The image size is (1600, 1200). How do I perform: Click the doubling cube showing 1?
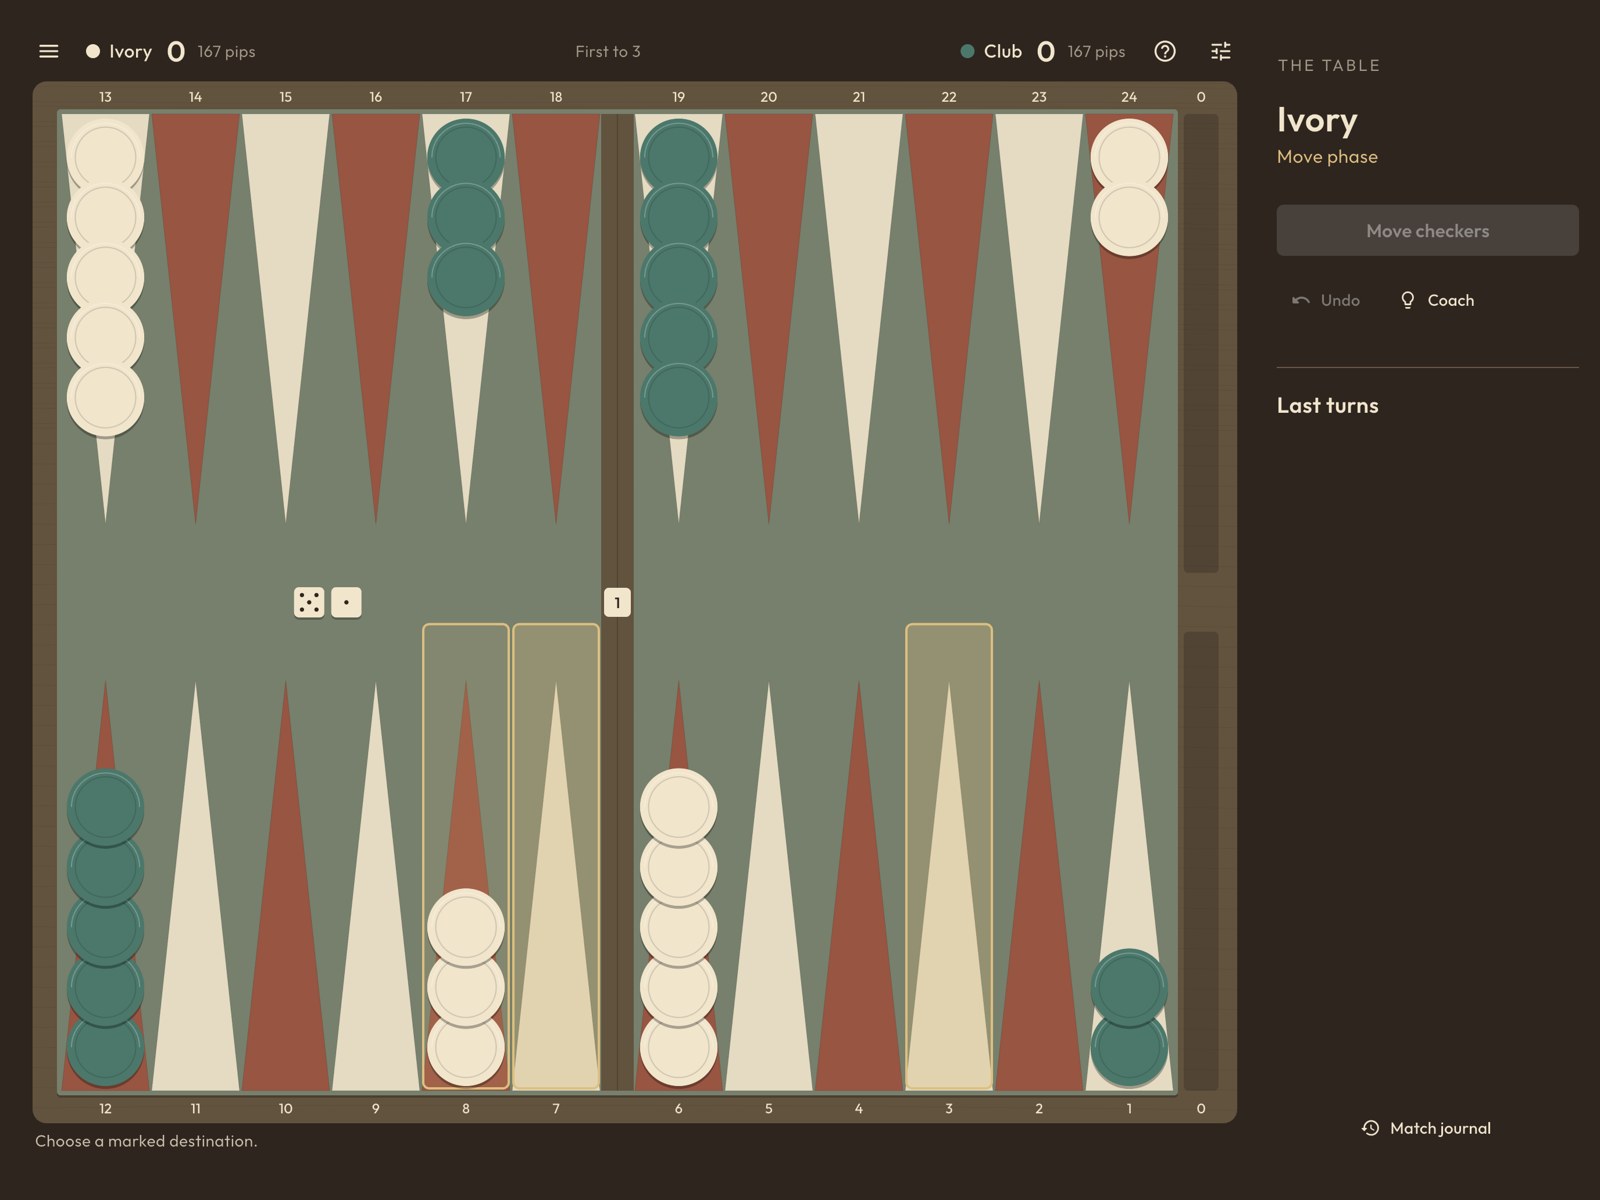click(617, 602)
